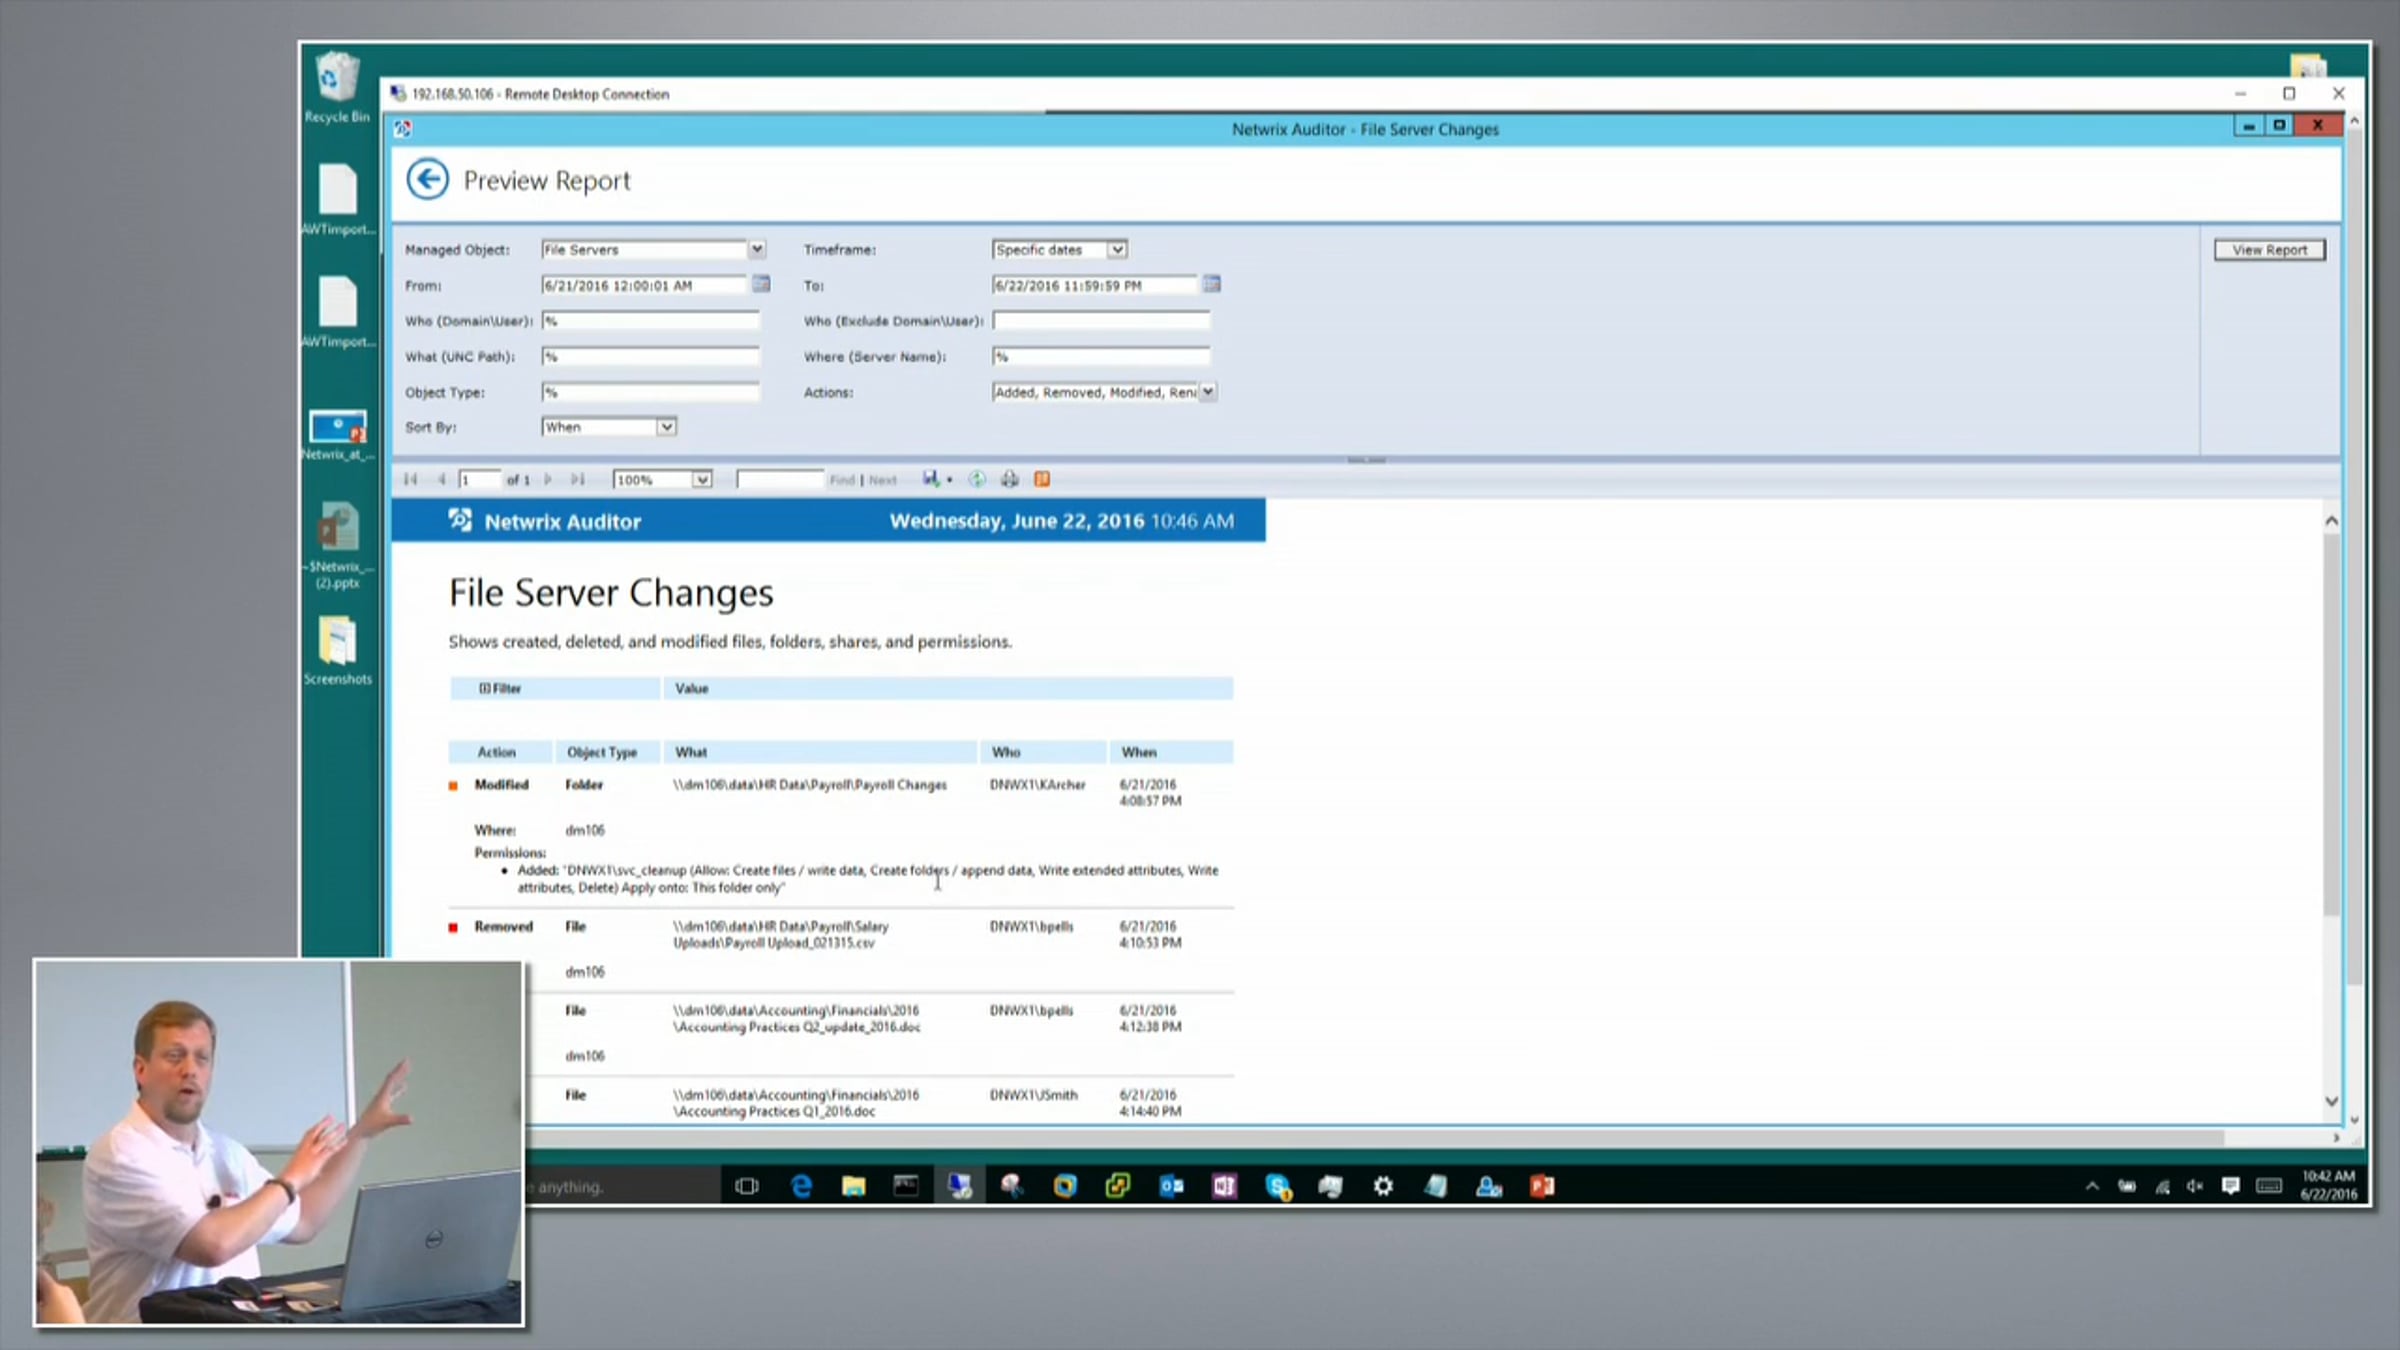Open the To date calendar picker

(1212, 284)
